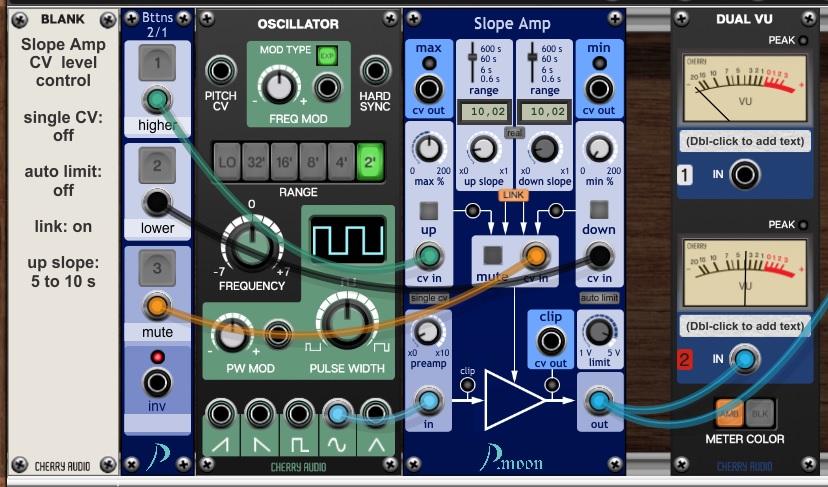Click the inv jack on Bttns module
The height and width of the screenshot is (487, 828).
(x=156, y=383)
